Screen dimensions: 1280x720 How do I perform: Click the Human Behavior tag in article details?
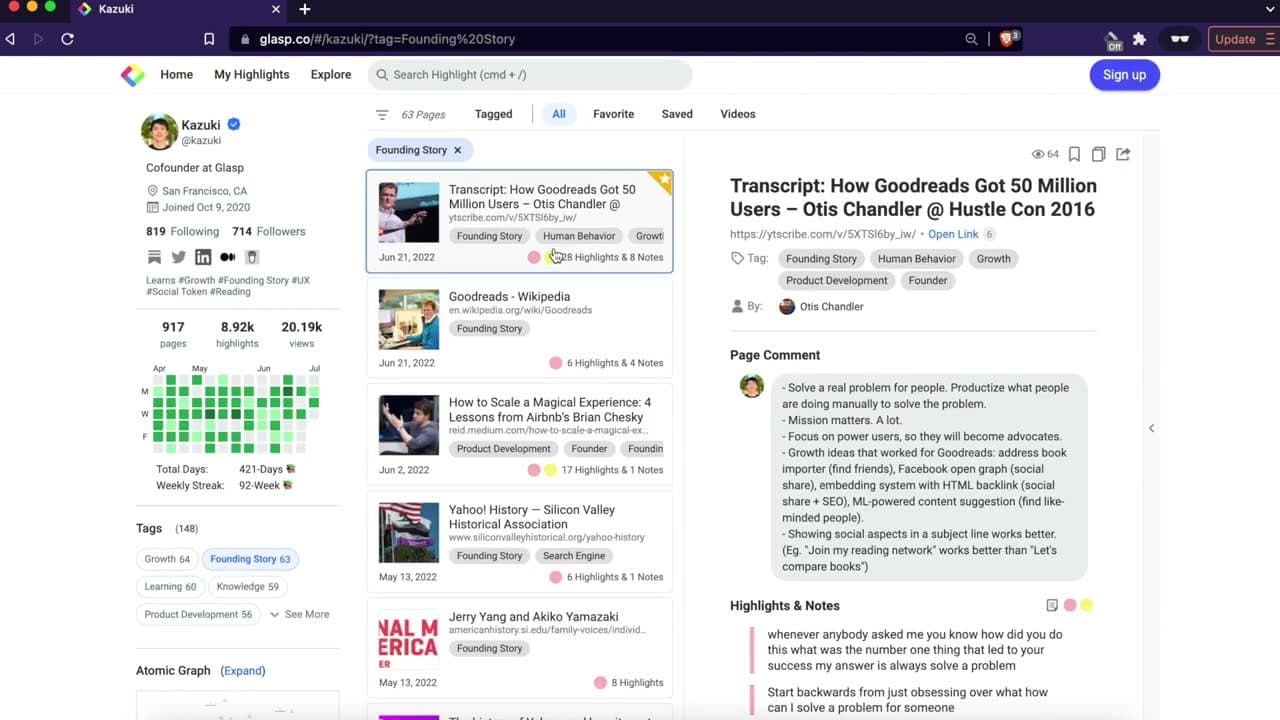coord(916,258)
